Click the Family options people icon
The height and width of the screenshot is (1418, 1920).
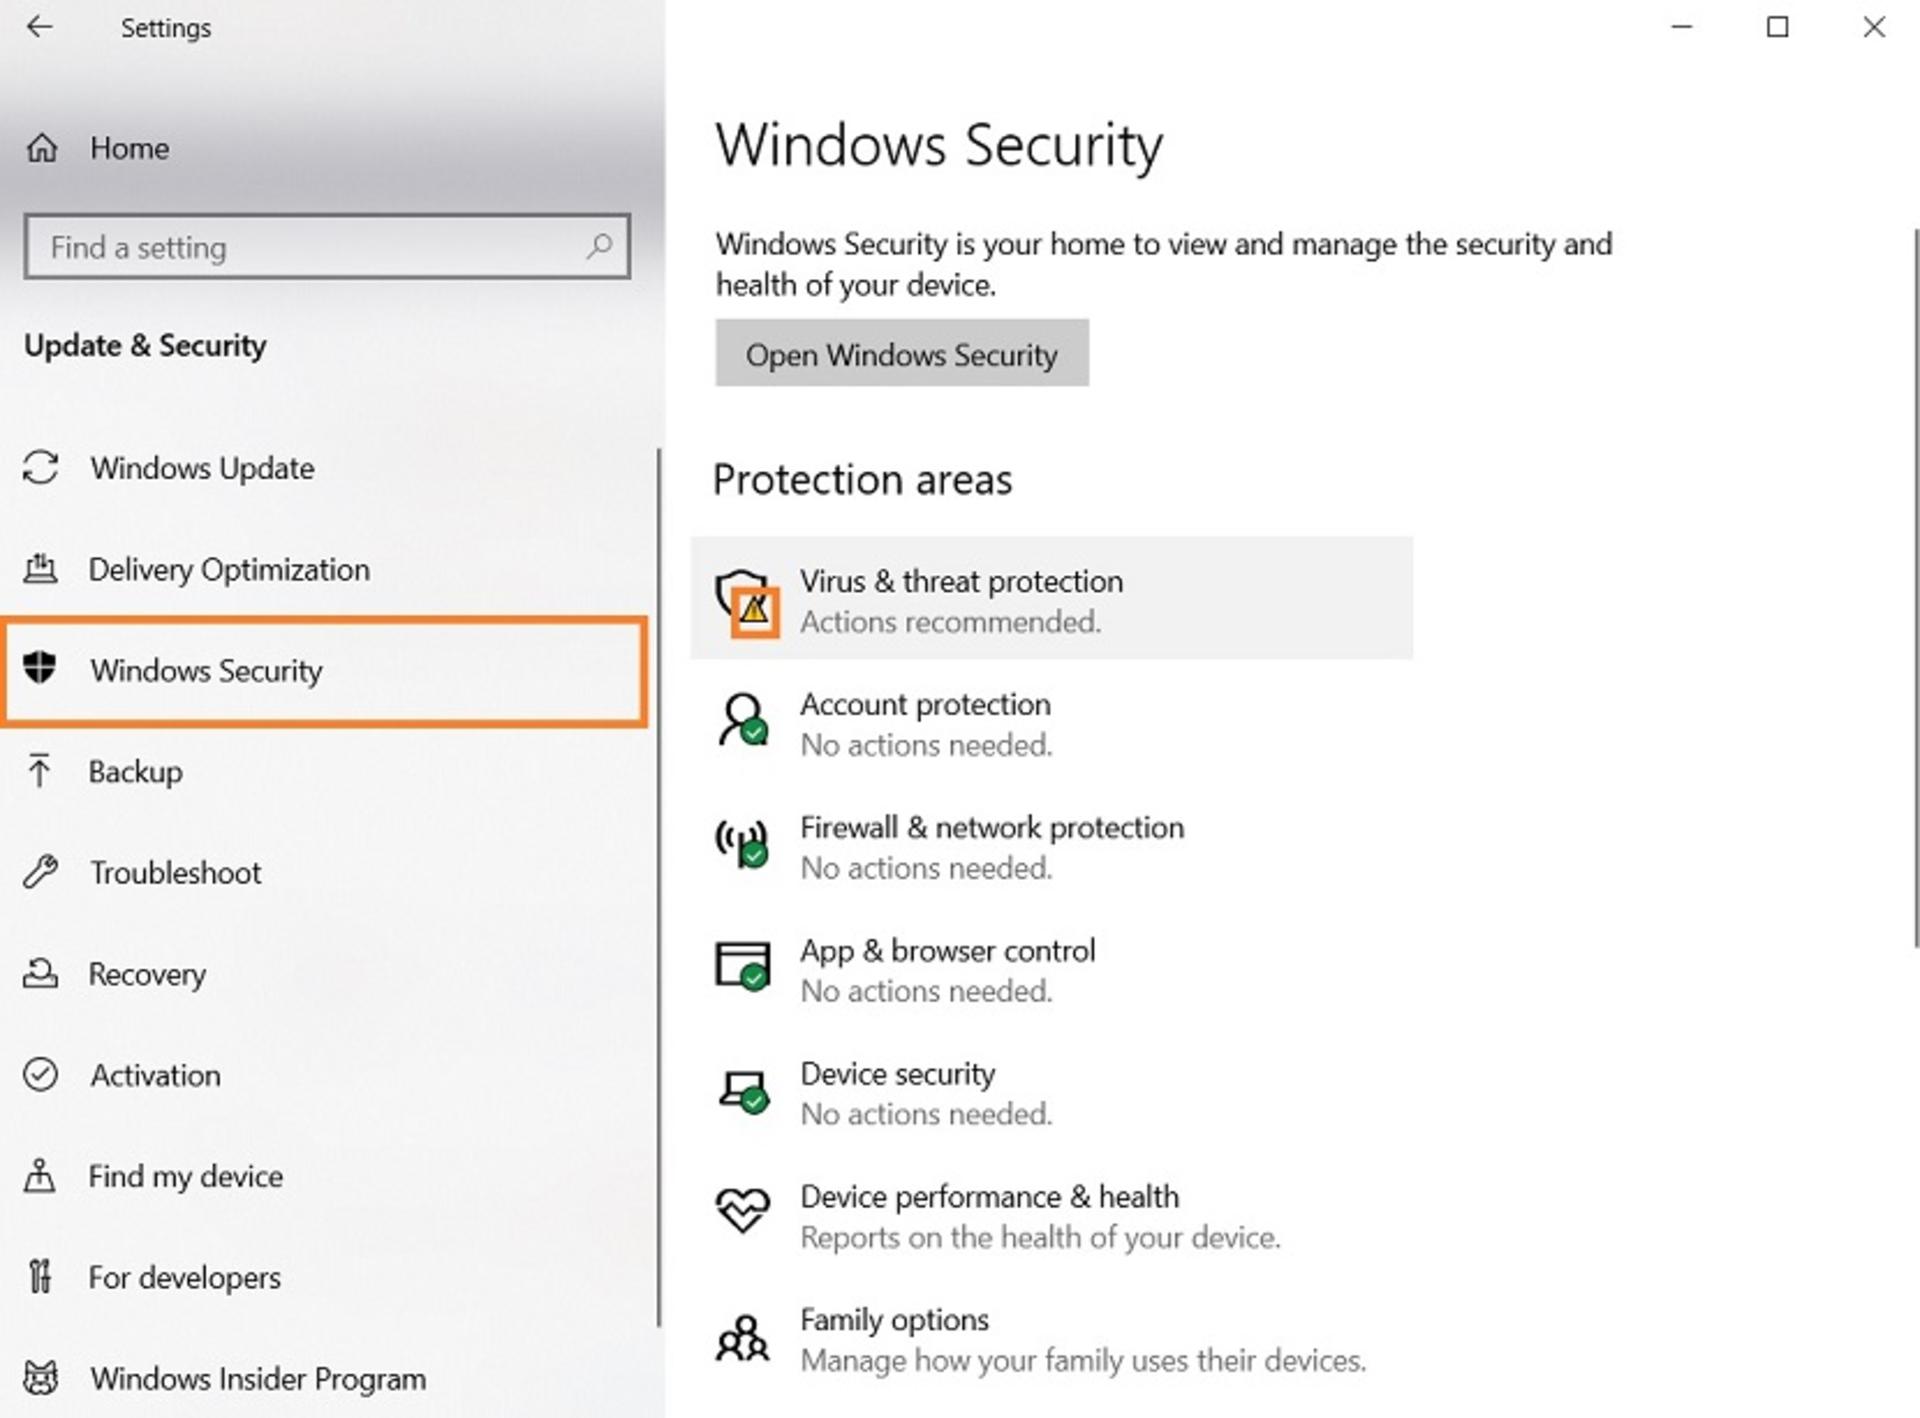(742, 1338)
